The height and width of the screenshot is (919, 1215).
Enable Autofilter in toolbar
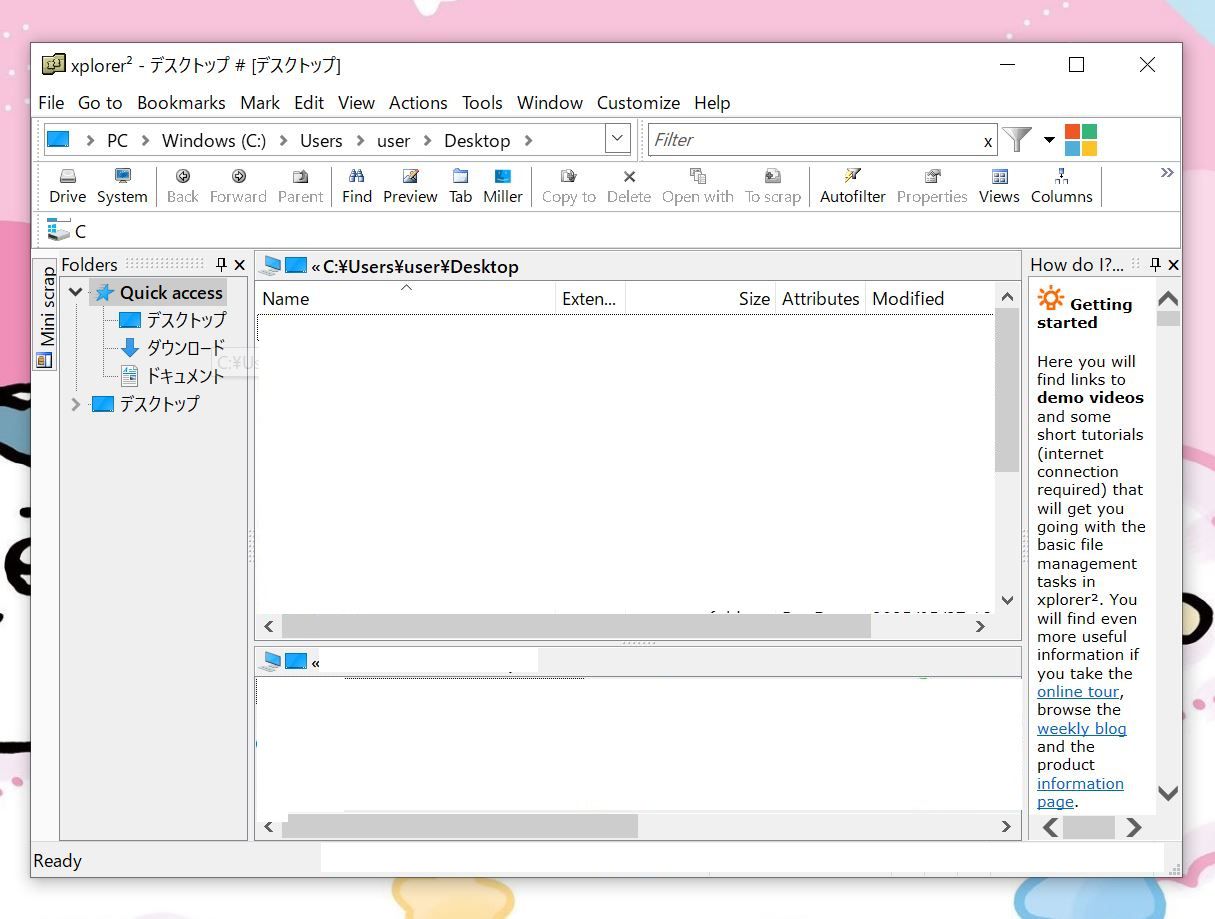[852, 186]
